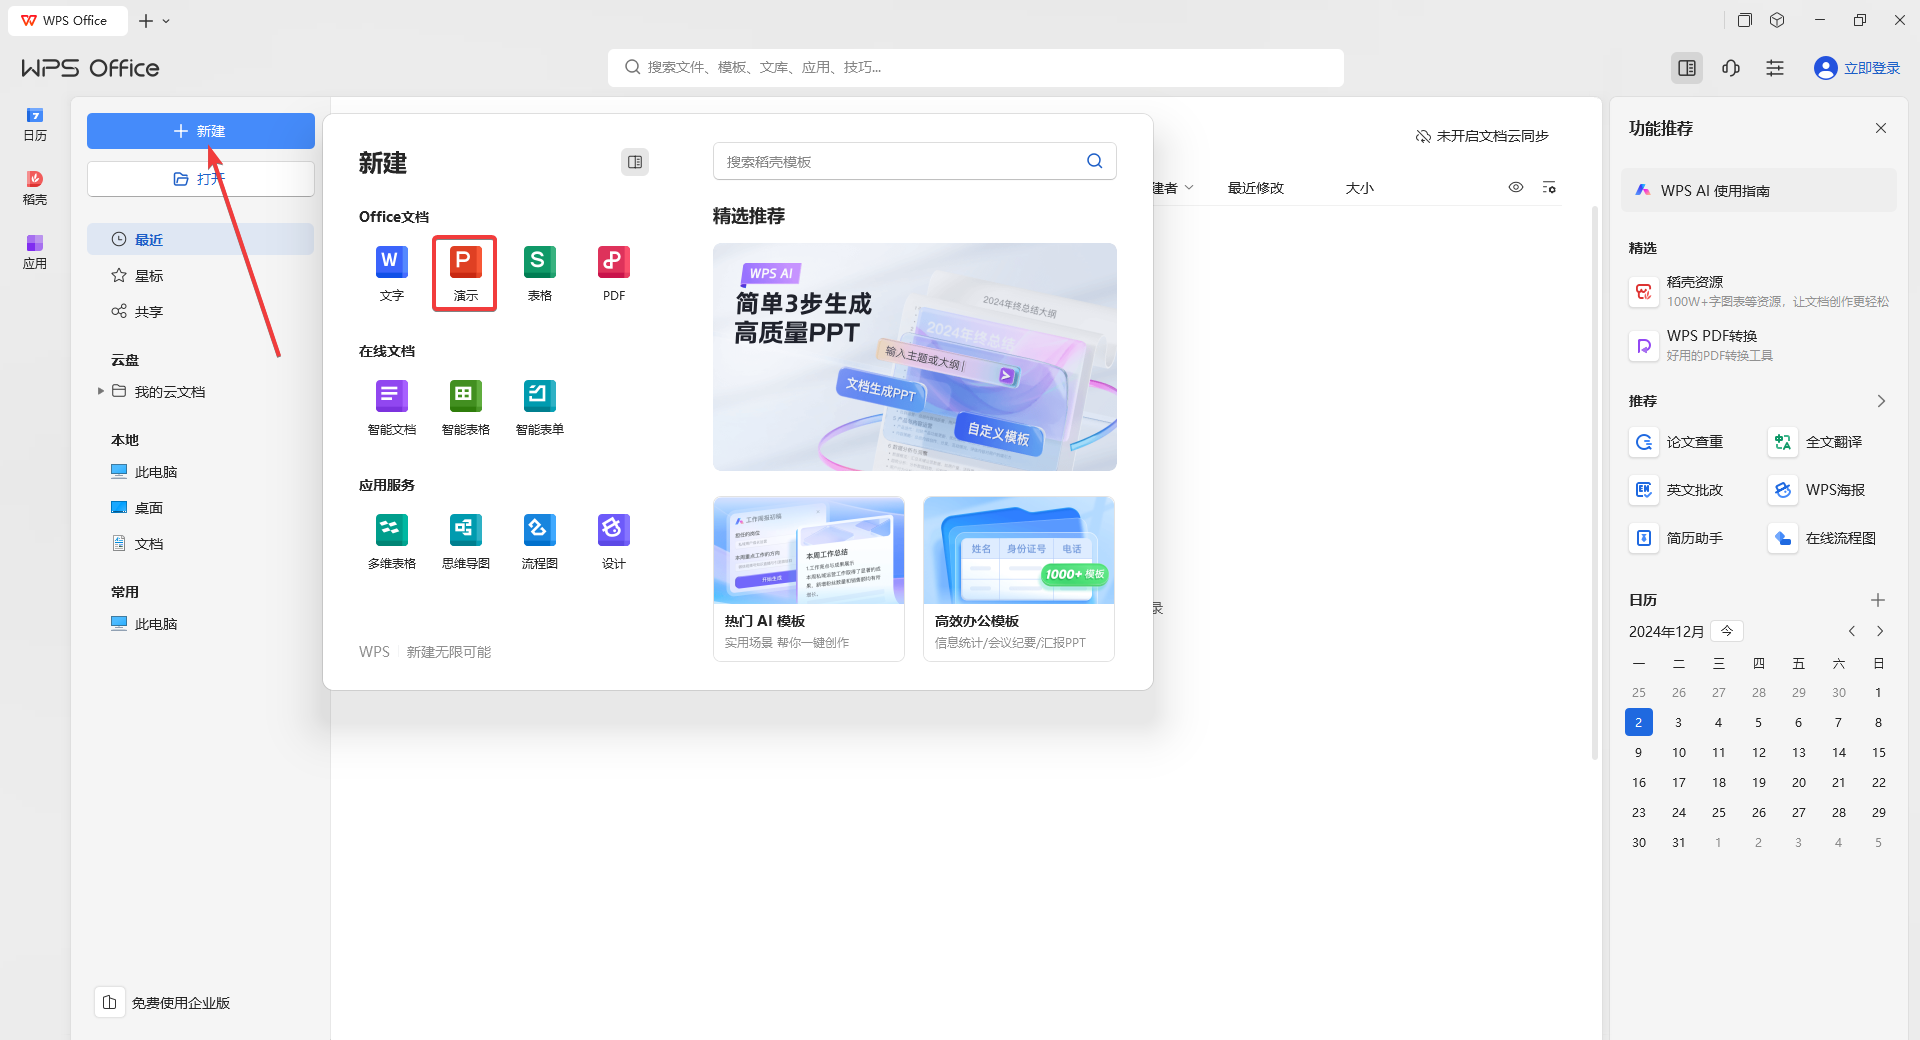The width and height of the screenshot is (1920, 1040).
Task: Select 星标 in the left menu
Action: coord(149,275)
